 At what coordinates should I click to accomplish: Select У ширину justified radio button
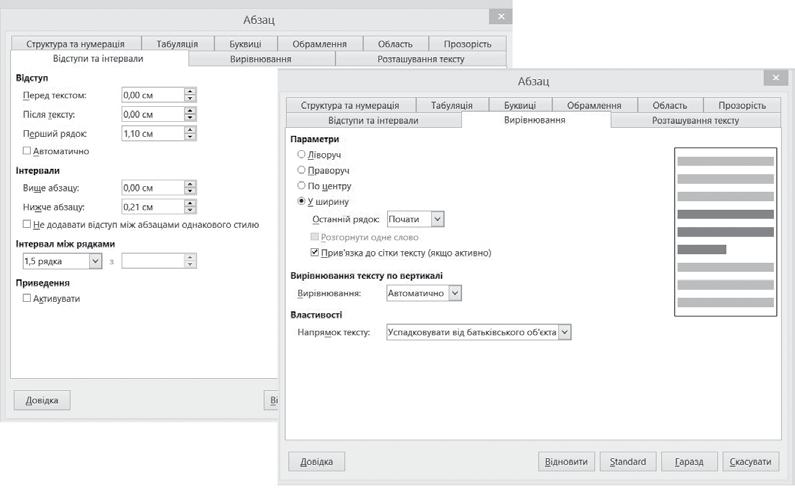pos(301,201)
